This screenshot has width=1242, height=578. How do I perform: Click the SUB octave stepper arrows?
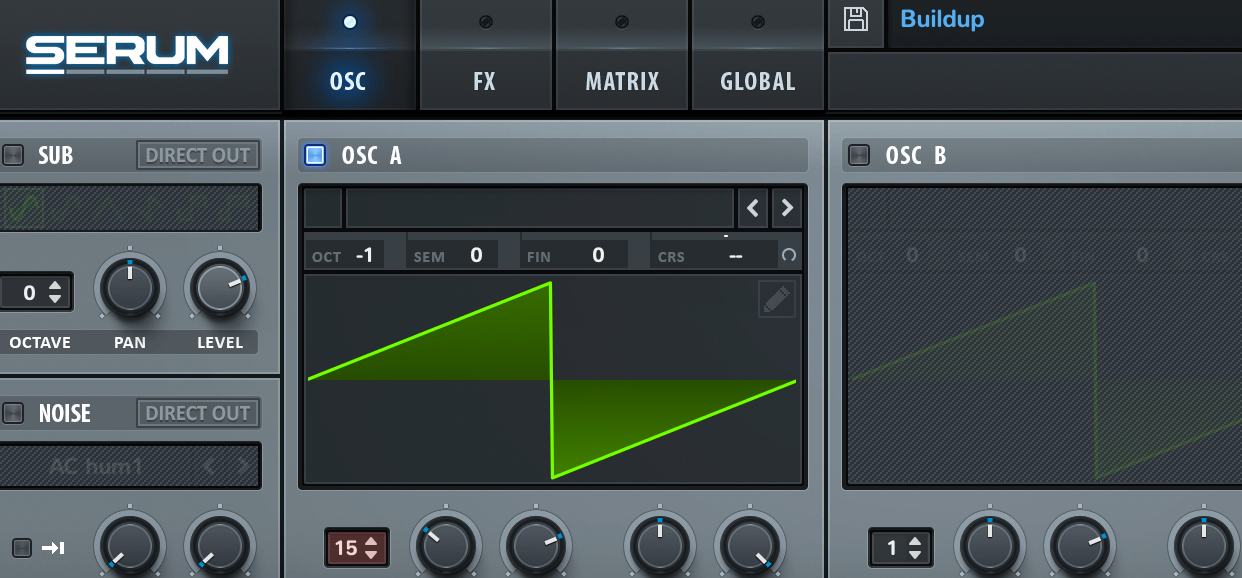click(56, 293)
